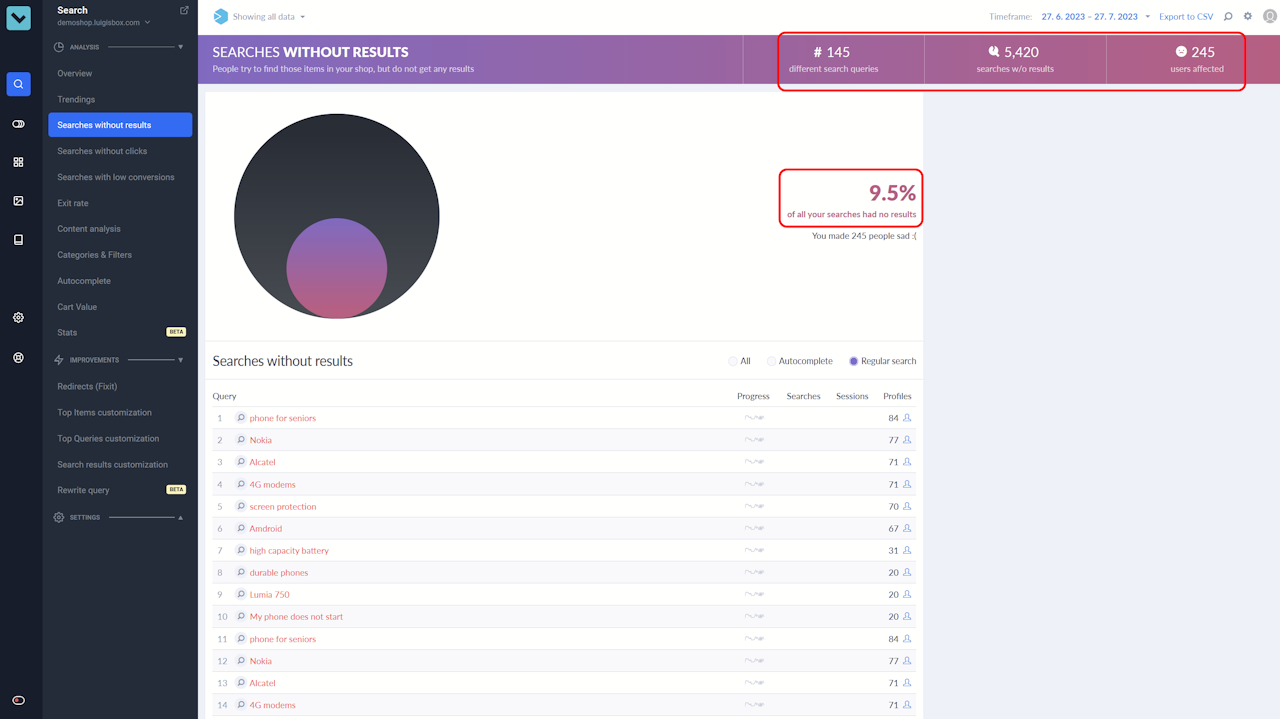Go to Exit rate in sidebar

pos(73,203)
